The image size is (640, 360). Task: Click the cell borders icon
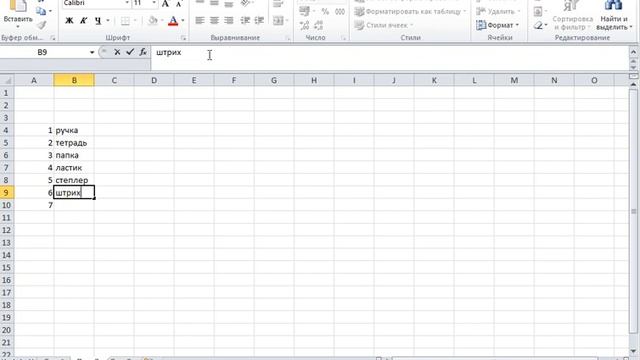click(x=125, y=20)
